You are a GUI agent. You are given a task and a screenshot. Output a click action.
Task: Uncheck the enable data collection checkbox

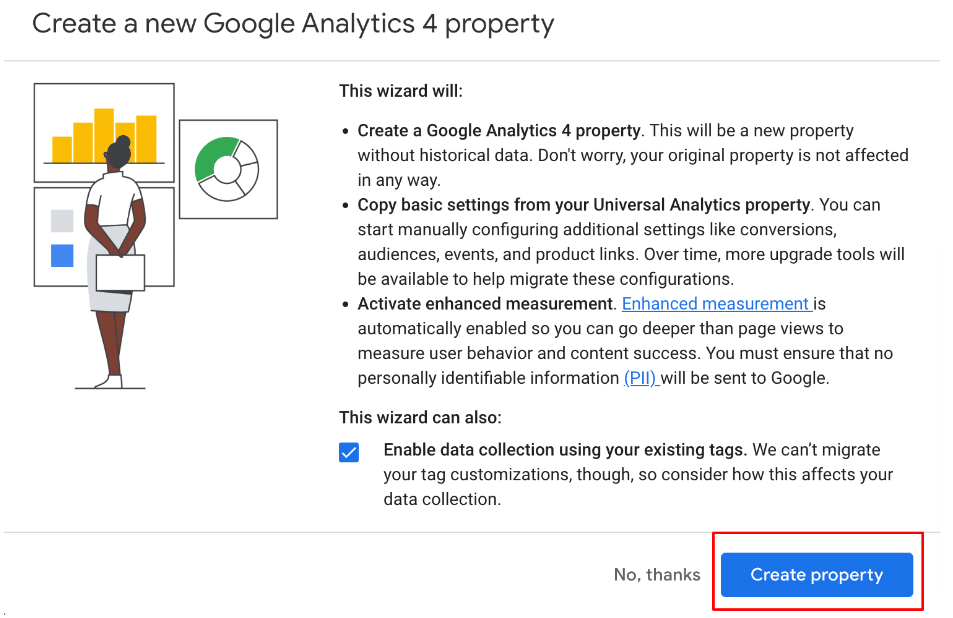coord(349,452)
